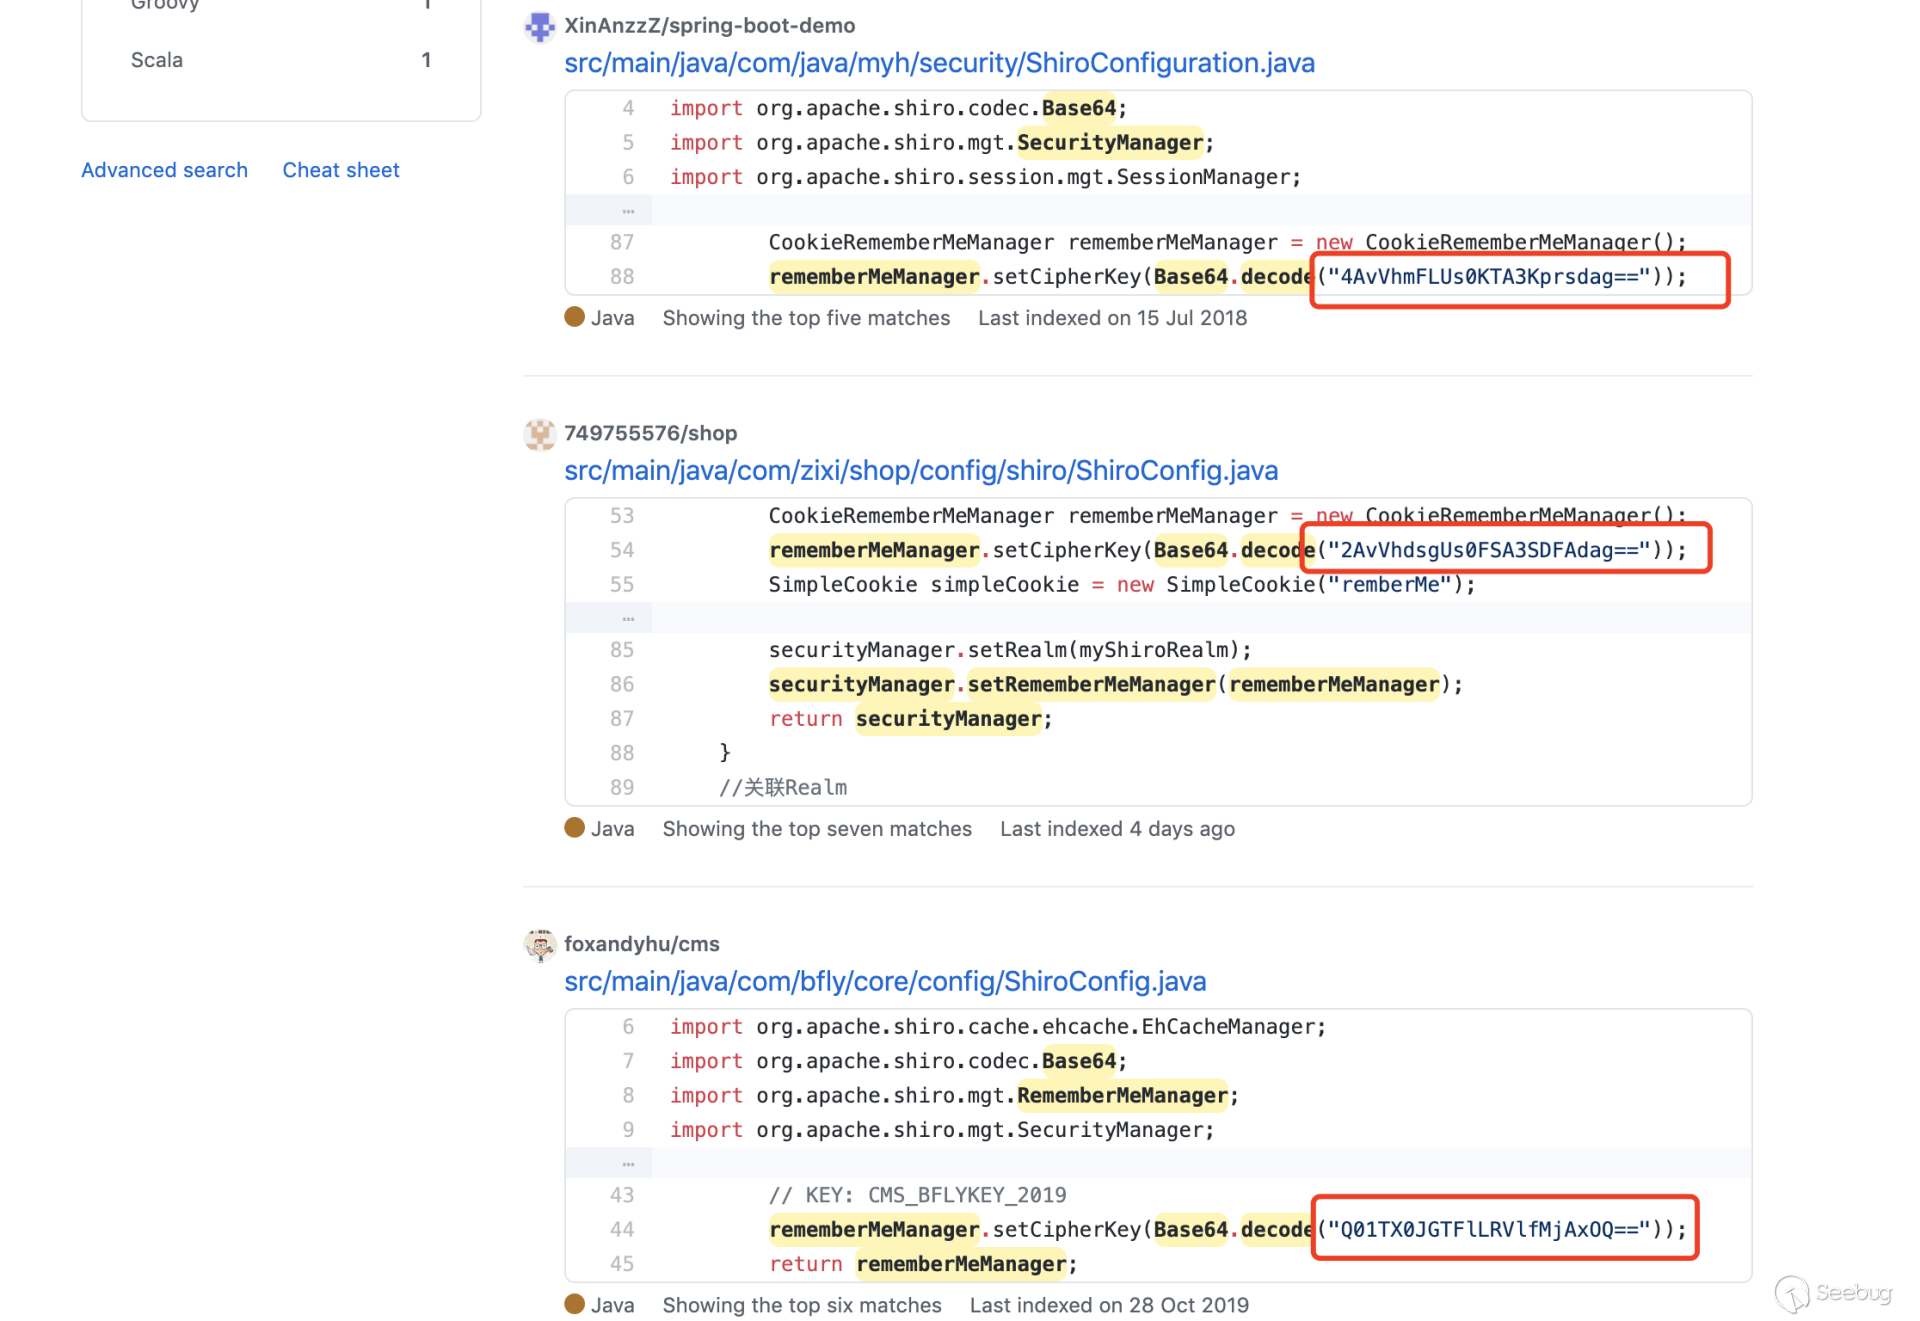Expand hidden lines in ShiroConfiguration.java snippet

click(x=627, y=210)
